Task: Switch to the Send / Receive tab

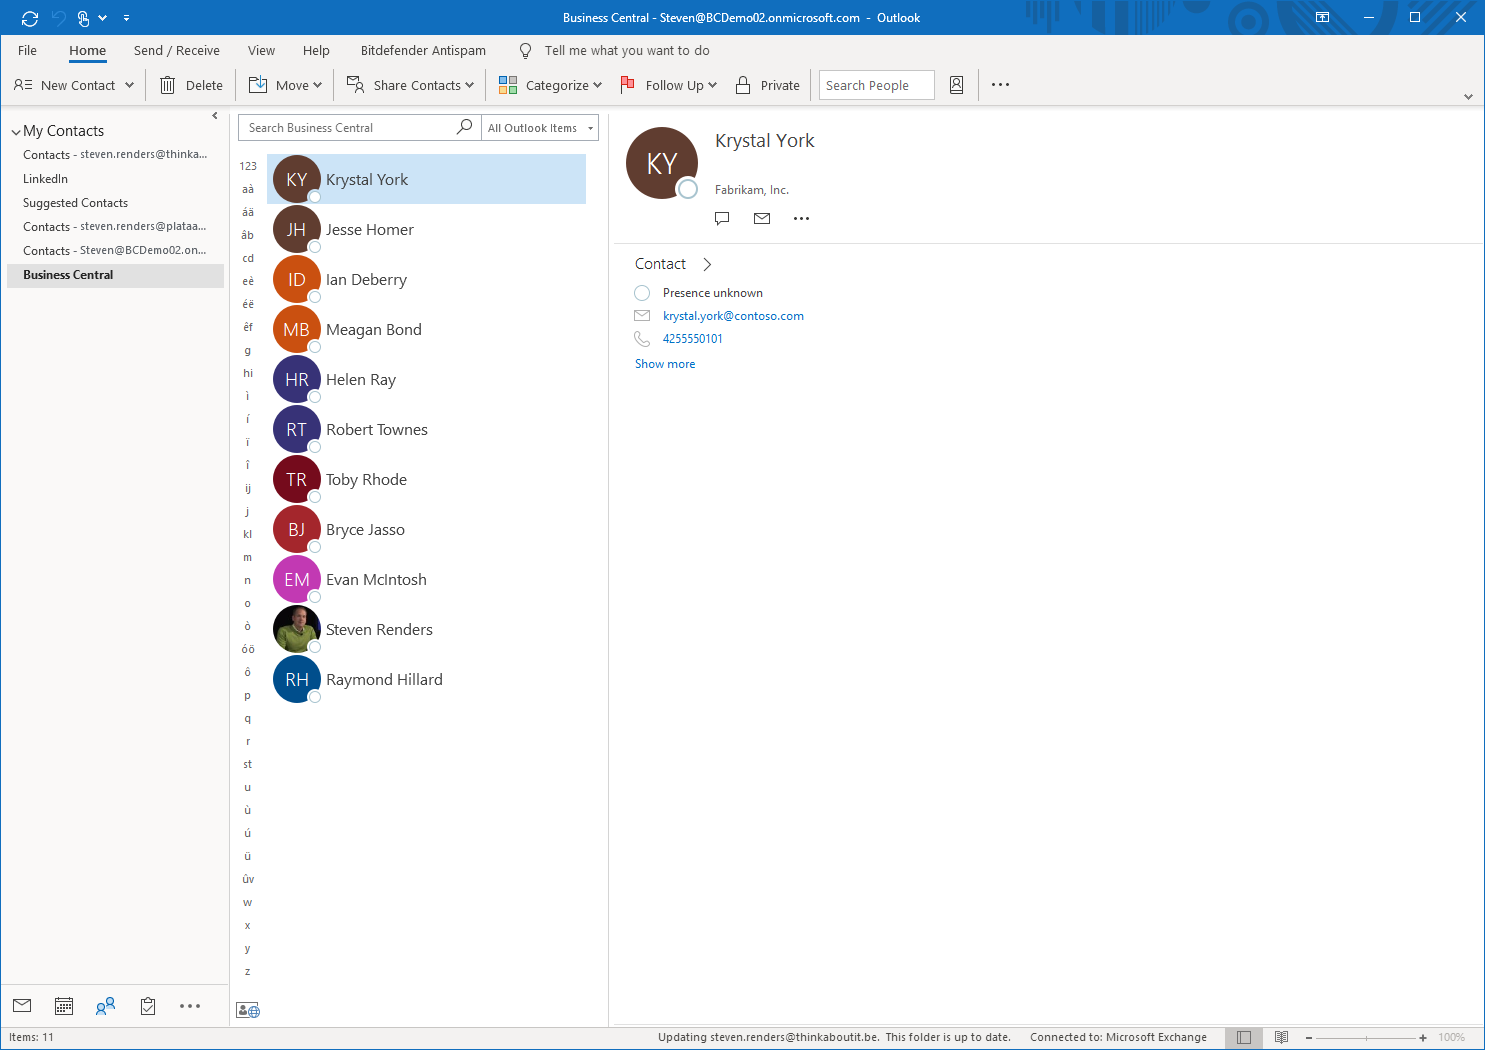Action: tap(177, 50)
